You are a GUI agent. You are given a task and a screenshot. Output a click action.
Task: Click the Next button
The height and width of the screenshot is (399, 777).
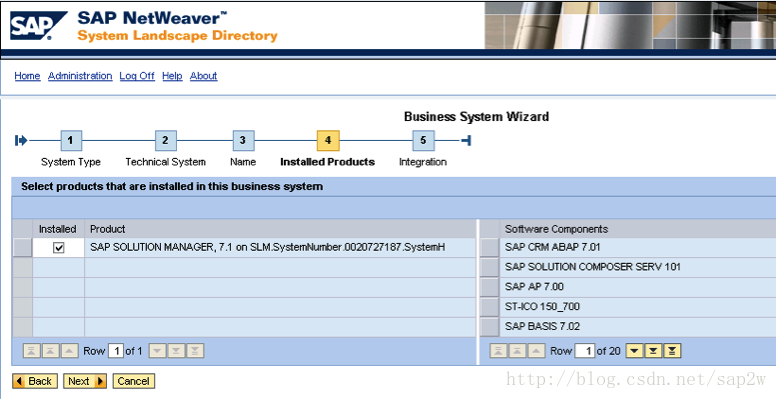click(x=85, y=381)
